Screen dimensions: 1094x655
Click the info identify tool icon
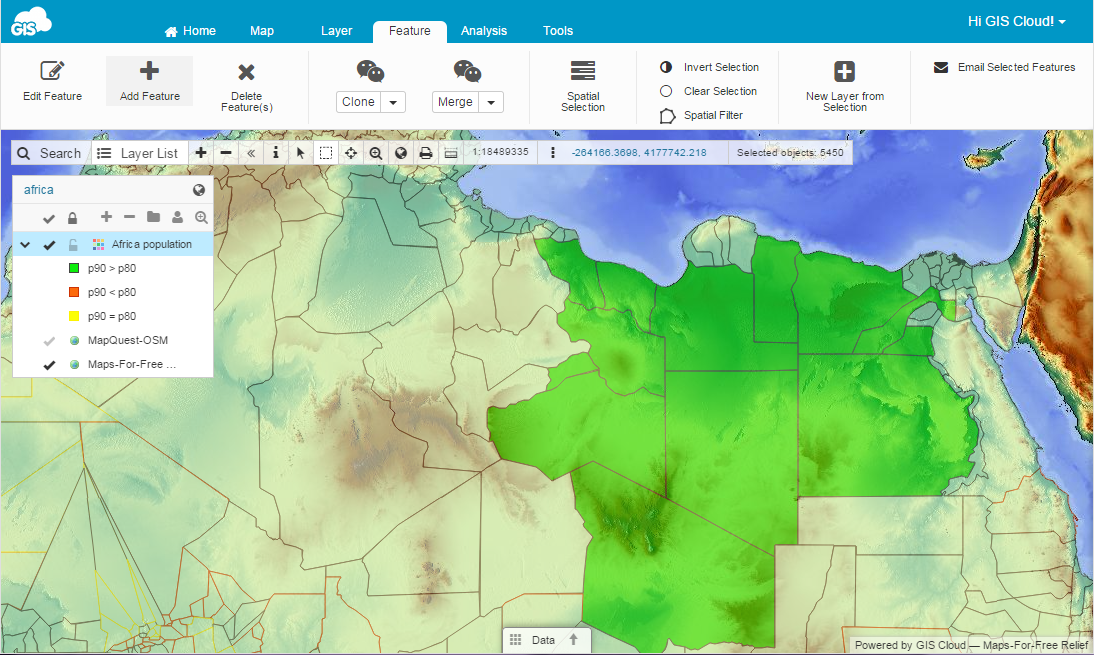(x=275, y=153)
